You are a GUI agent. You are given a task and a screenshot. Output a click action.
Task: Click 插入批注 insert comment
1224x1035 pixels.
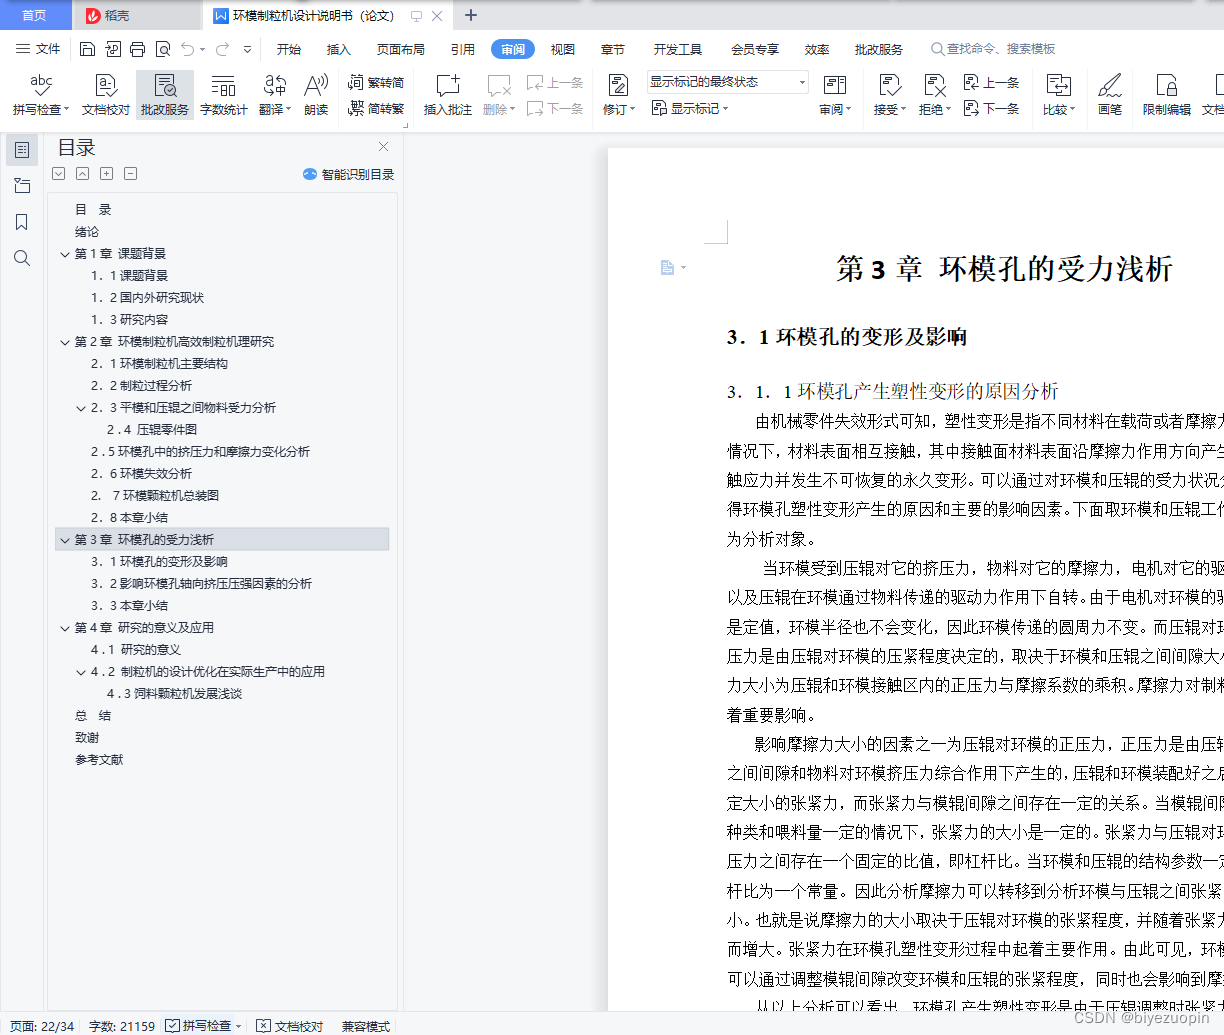pyautogui.click(x=448, y=95)
